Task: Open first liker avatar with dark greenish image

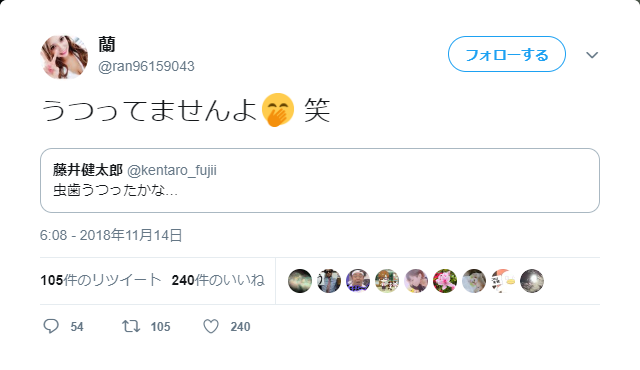Action: 300,281
